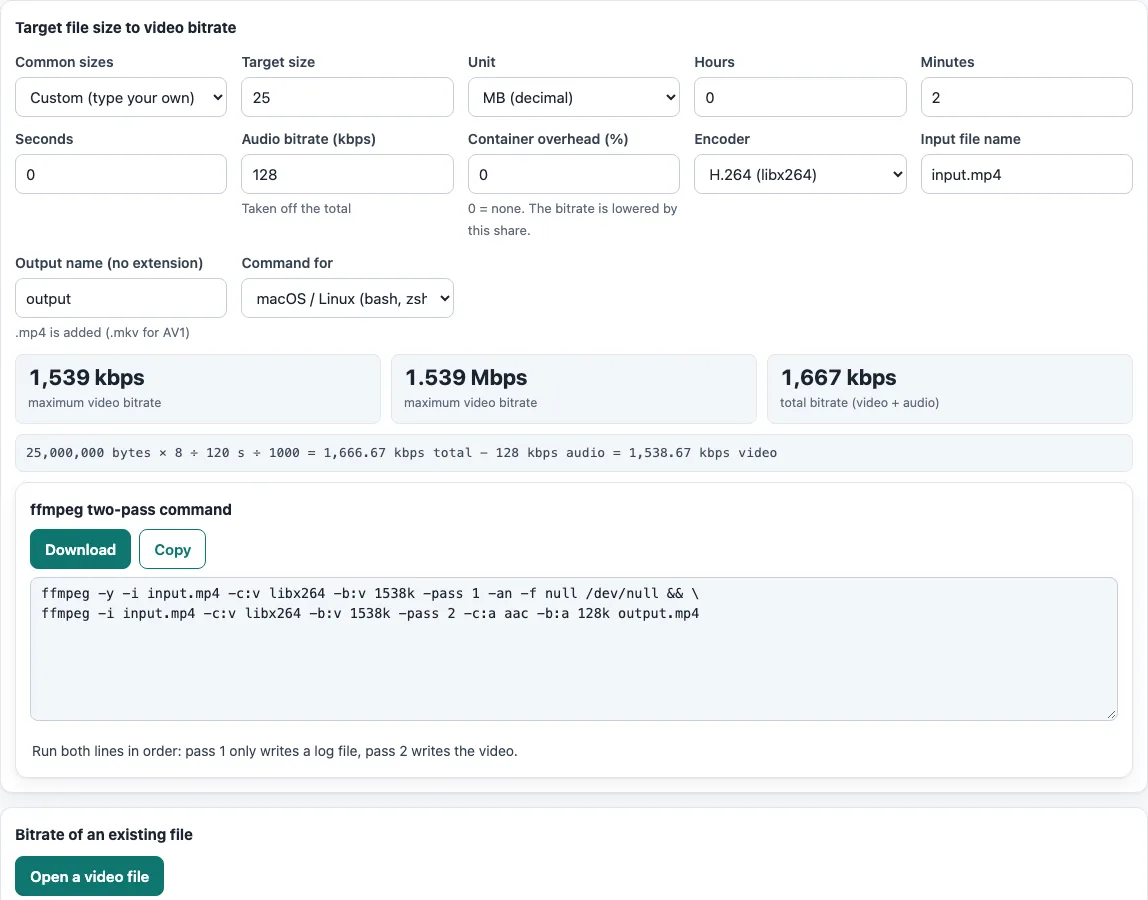Click the Output name field

pyautogui.click(x=121, y=298)
